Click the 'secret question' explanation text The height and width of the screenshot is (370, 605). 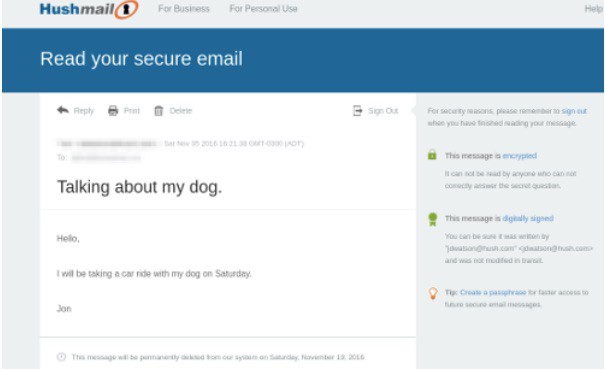pos(510,180)
